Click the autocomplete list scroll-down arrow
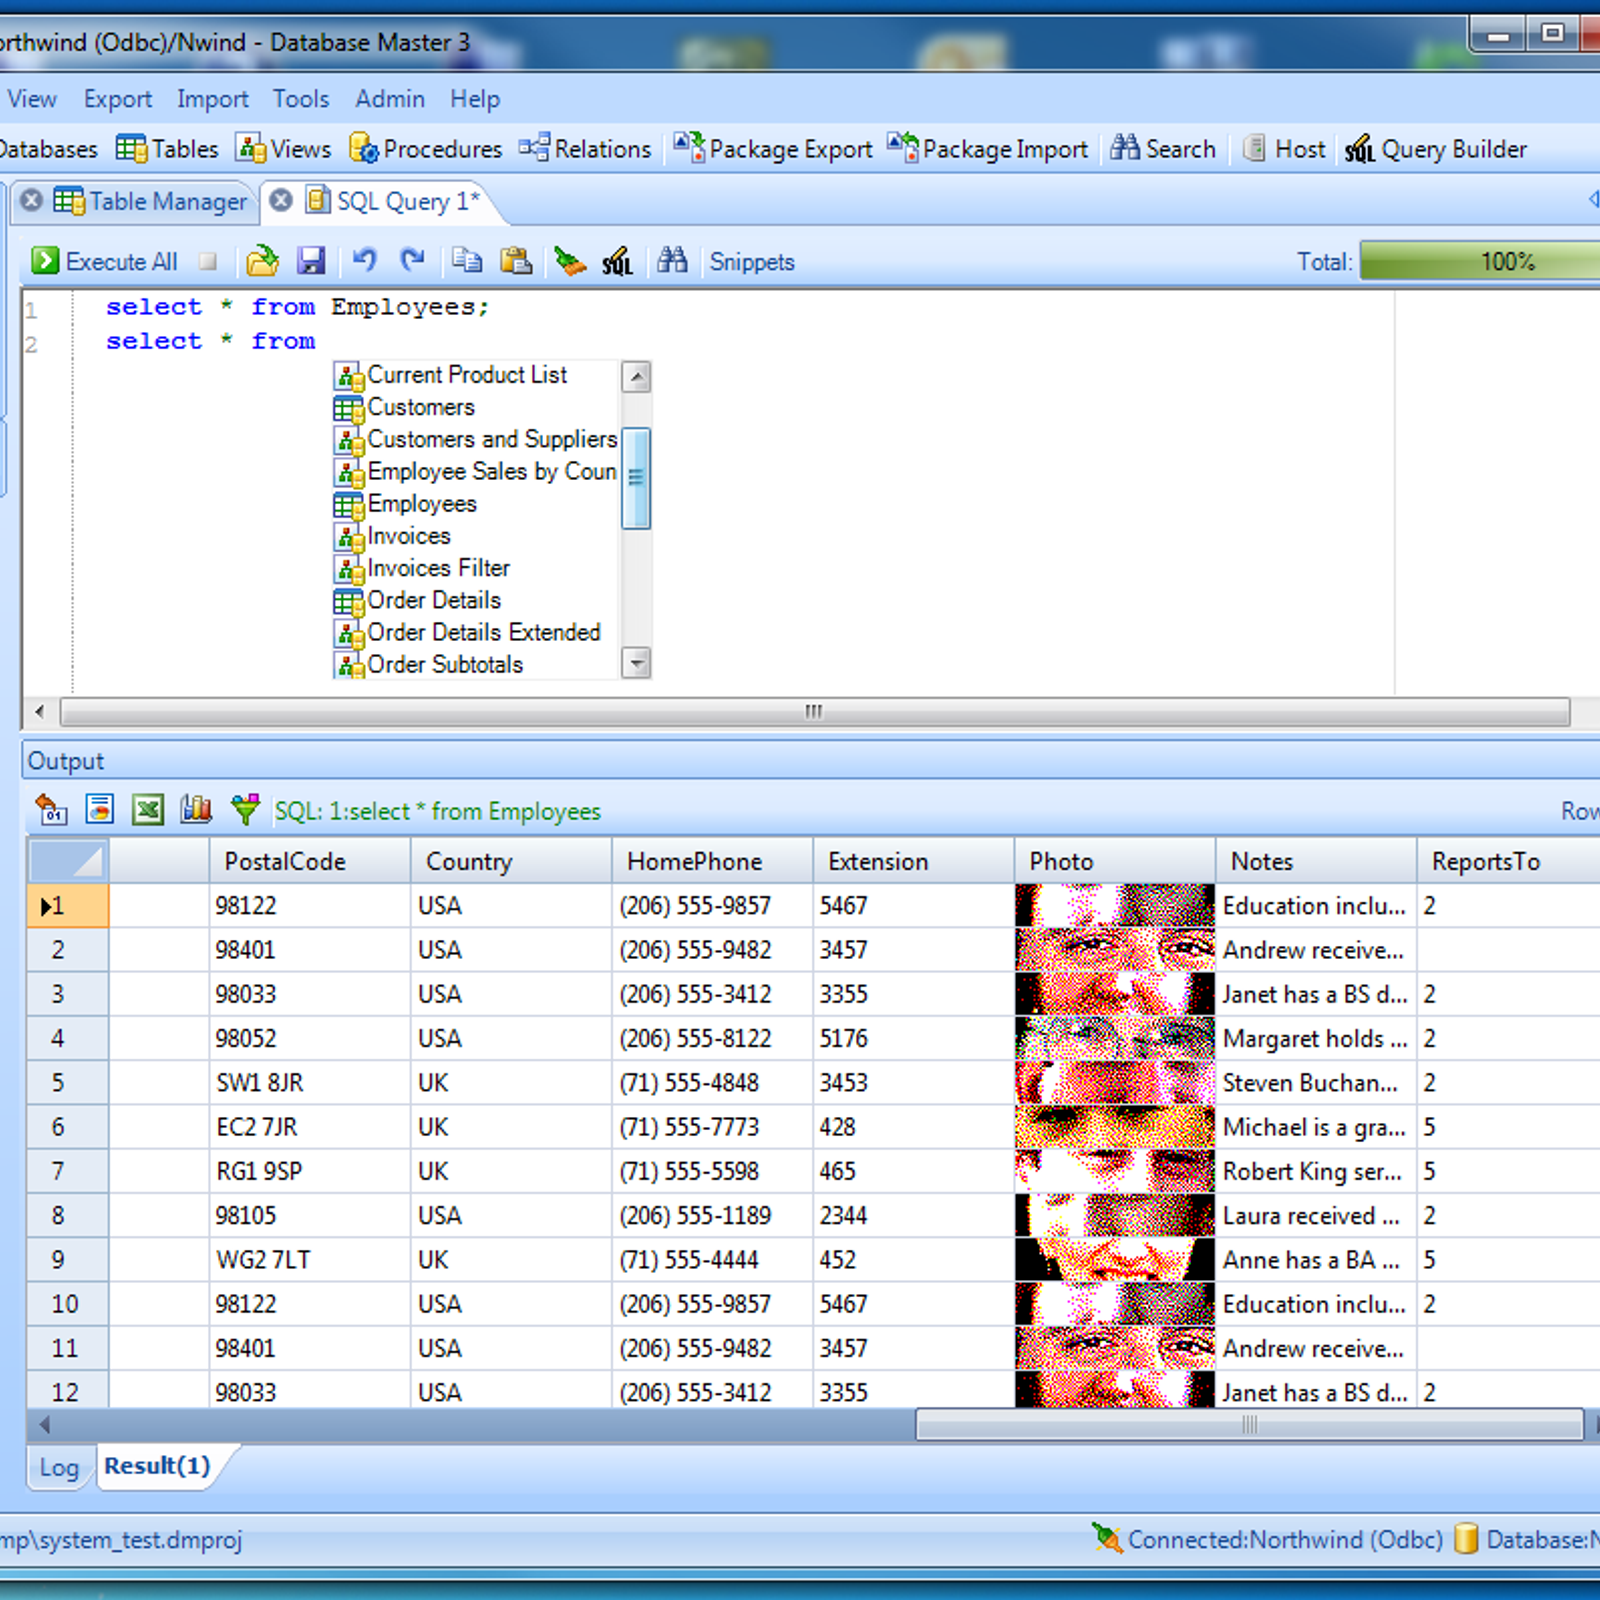This screenshot has width=1600, height=1600. coord(636,663)
